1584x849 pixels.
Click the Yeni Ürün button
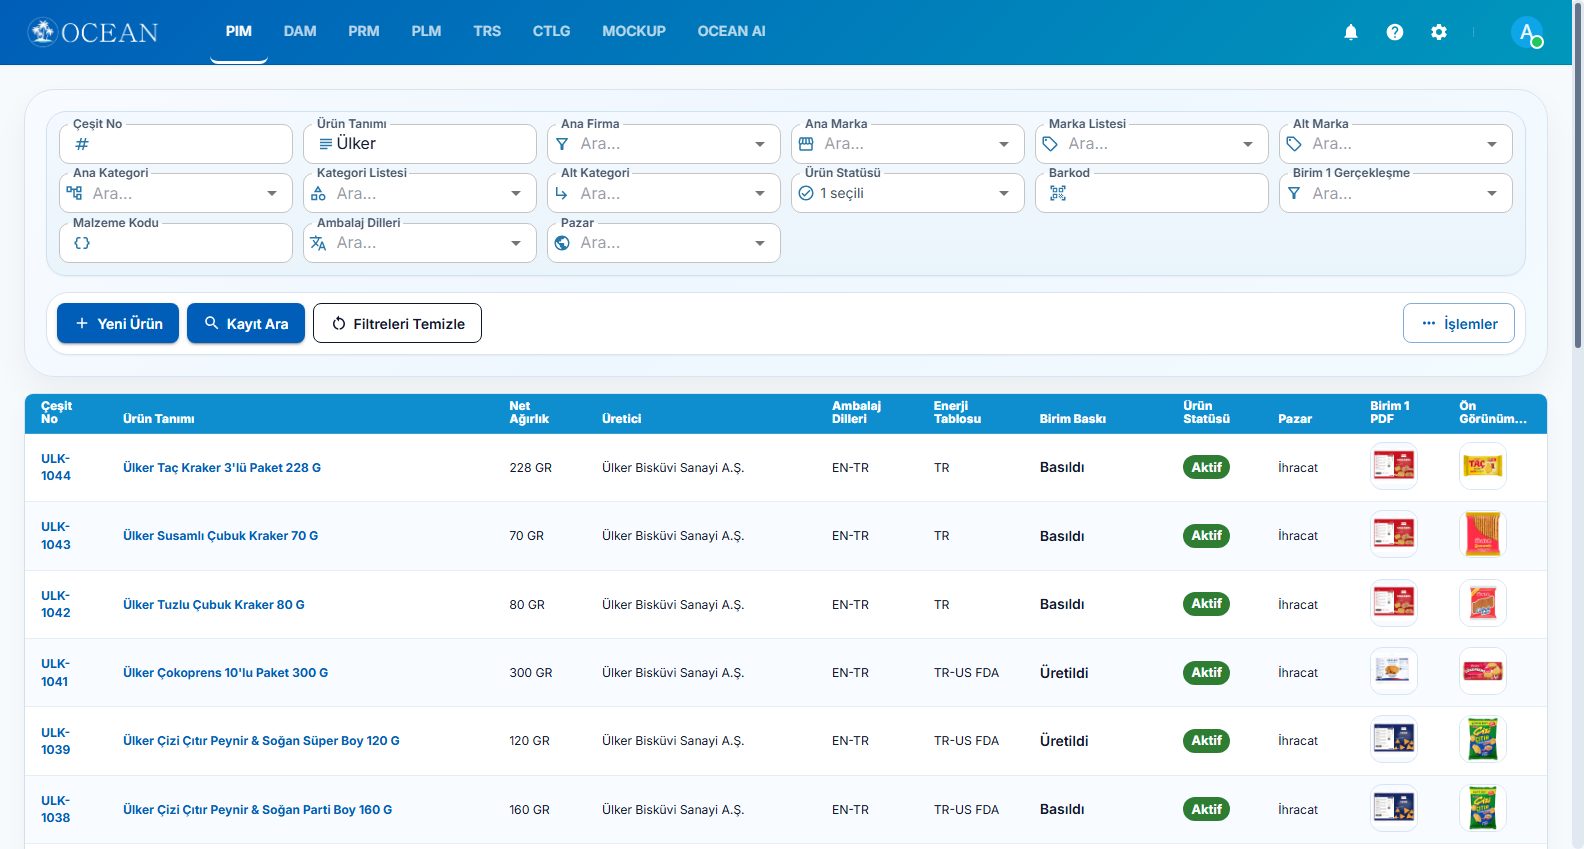click(x=118, y=323)
